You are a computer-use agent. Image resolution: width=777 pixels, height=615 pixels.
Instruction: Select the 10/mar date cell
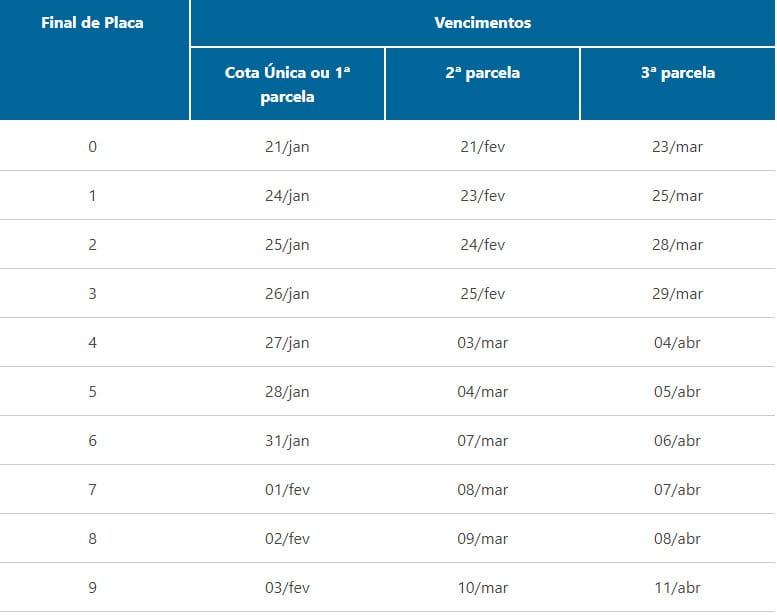coord(482,587)
